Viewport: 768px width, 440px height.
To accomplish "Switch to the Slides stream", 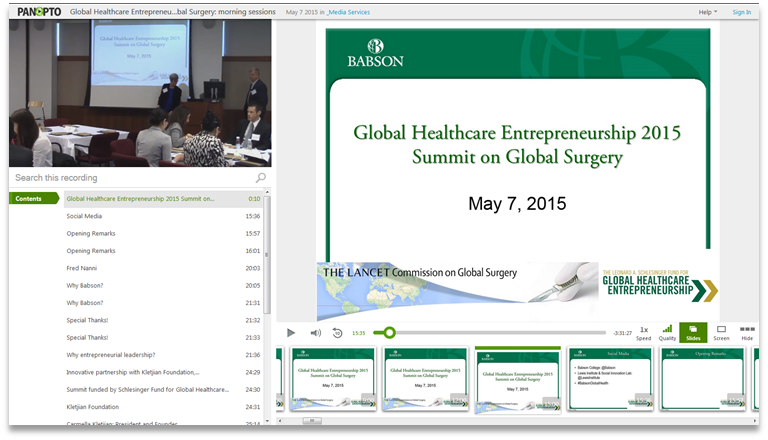I will tap(693, 332).
